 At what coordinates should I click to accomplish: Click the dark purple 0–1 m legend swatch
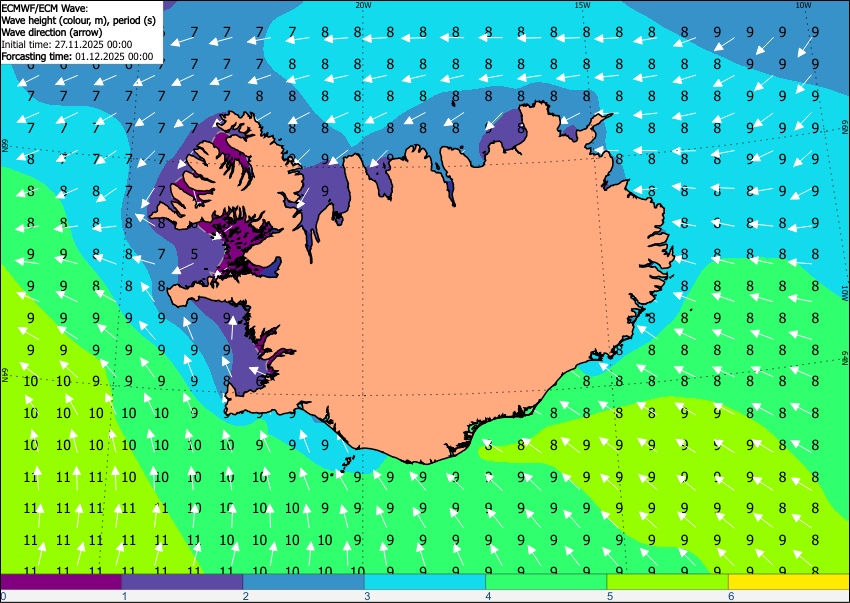[x=61, y=581]
